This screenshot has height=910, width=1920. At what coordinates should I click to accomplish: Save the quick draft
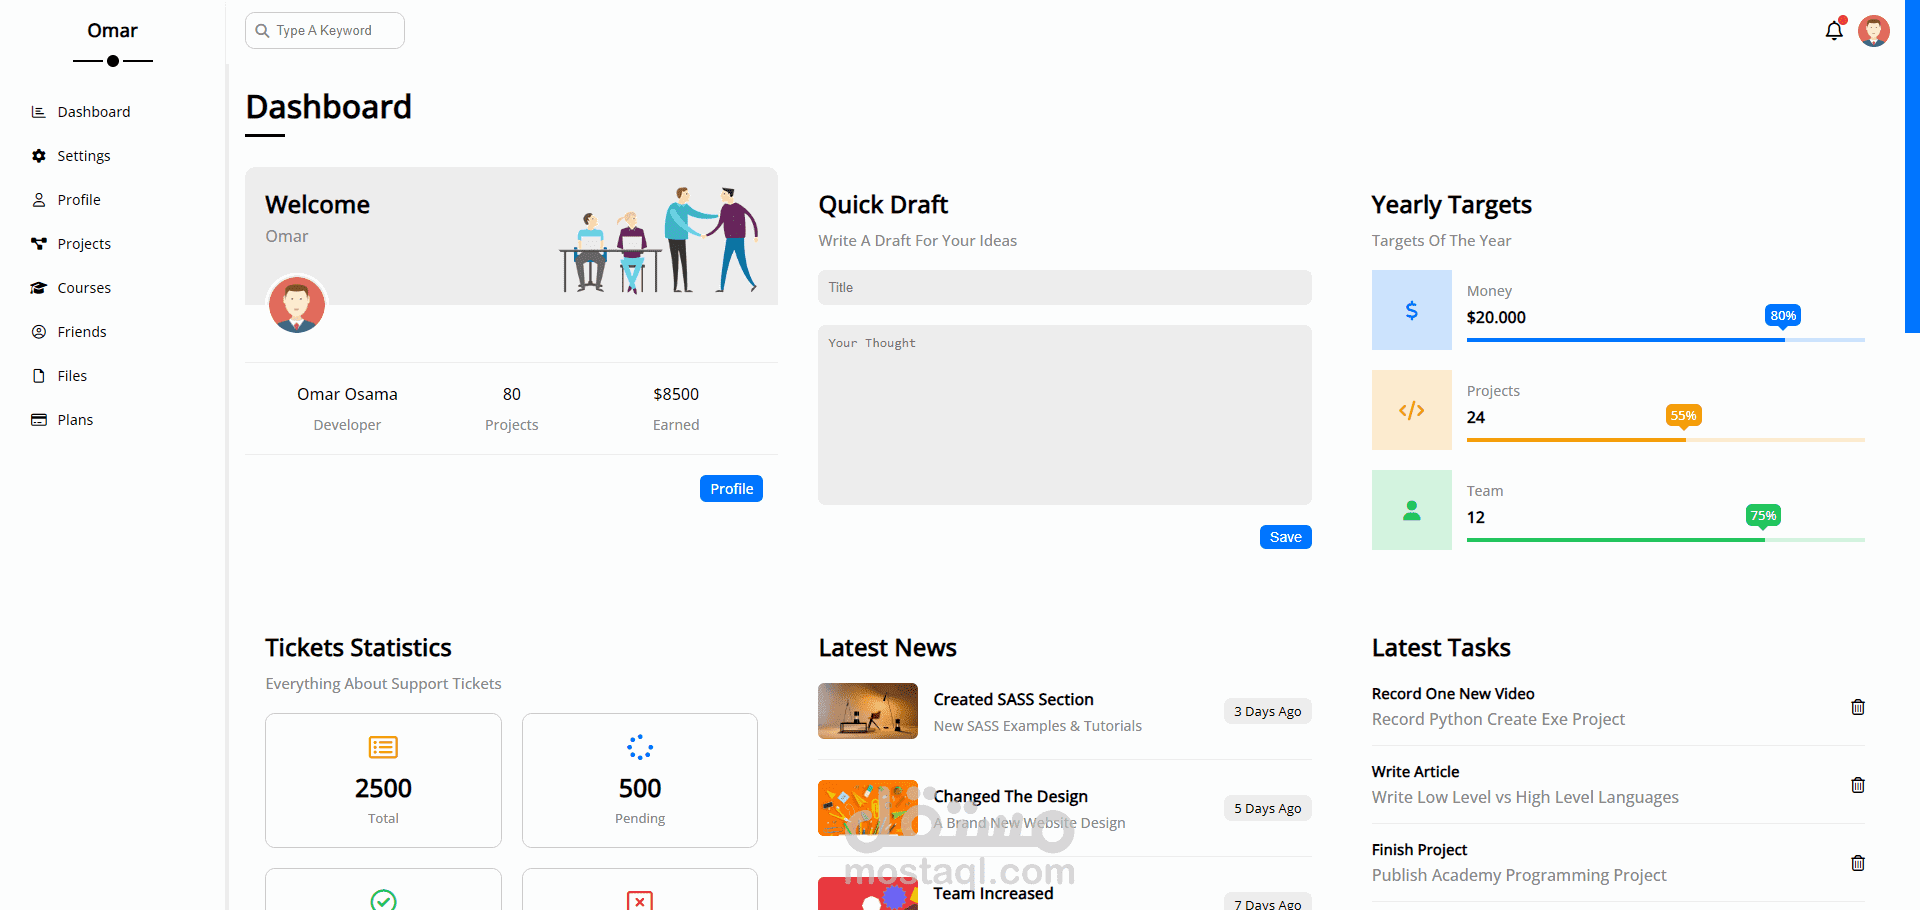1285,537
